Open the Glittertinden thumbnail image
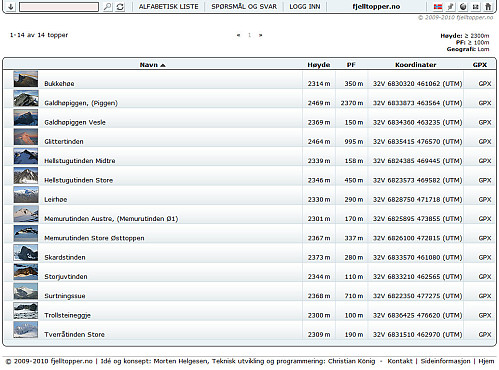 click(x=26, y=137)
